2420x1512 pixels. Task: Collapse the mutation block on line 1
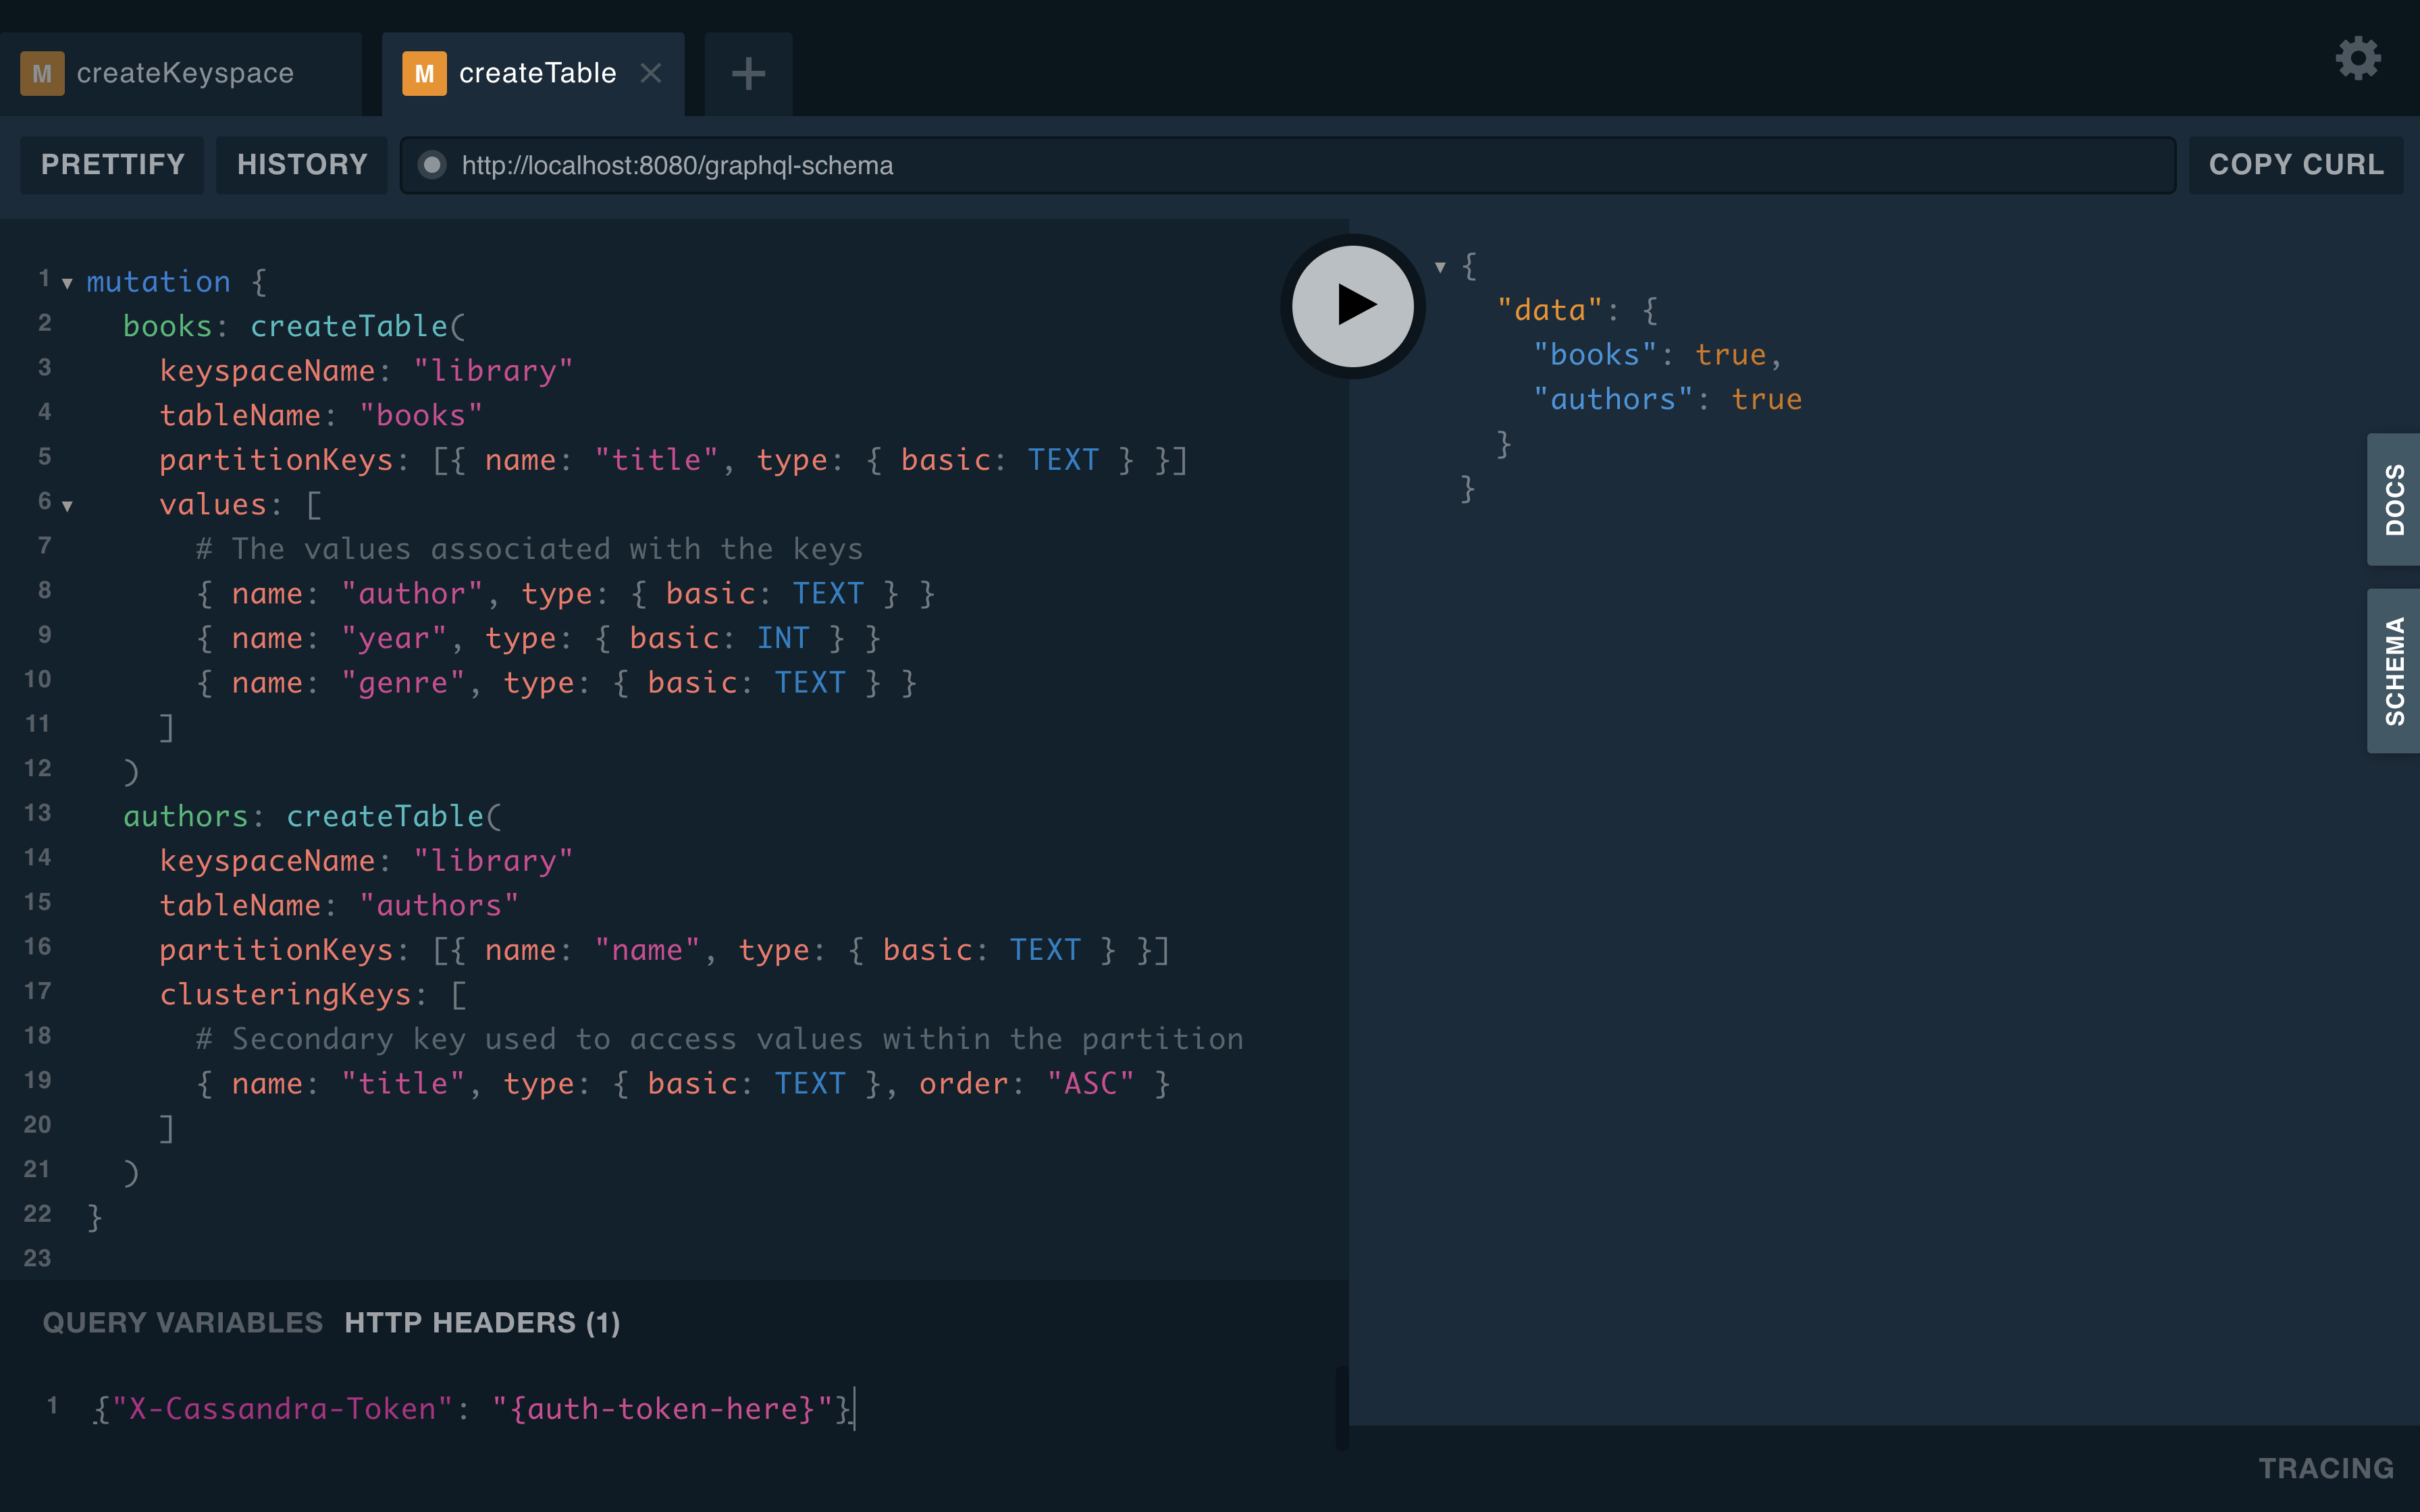point(67,284)
